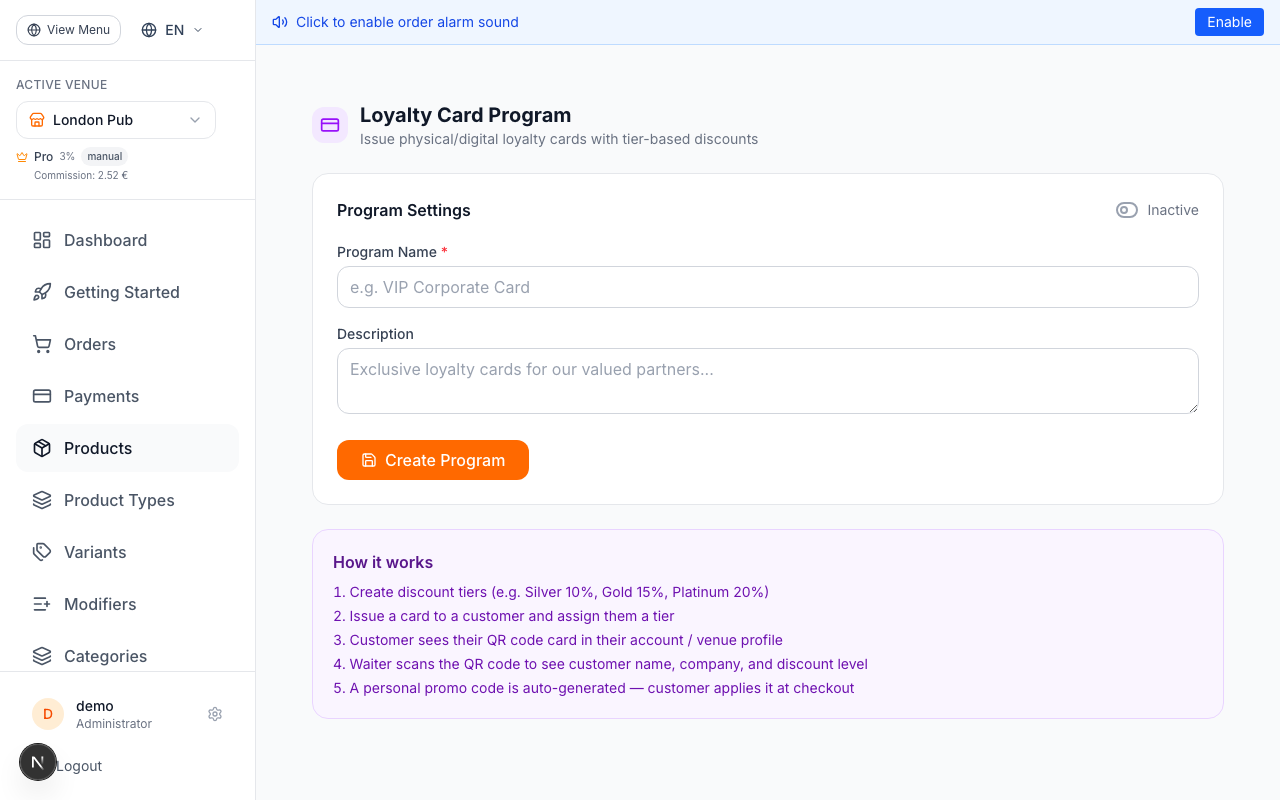
Task: Click the Program Name input field
Action: [767, 287]
